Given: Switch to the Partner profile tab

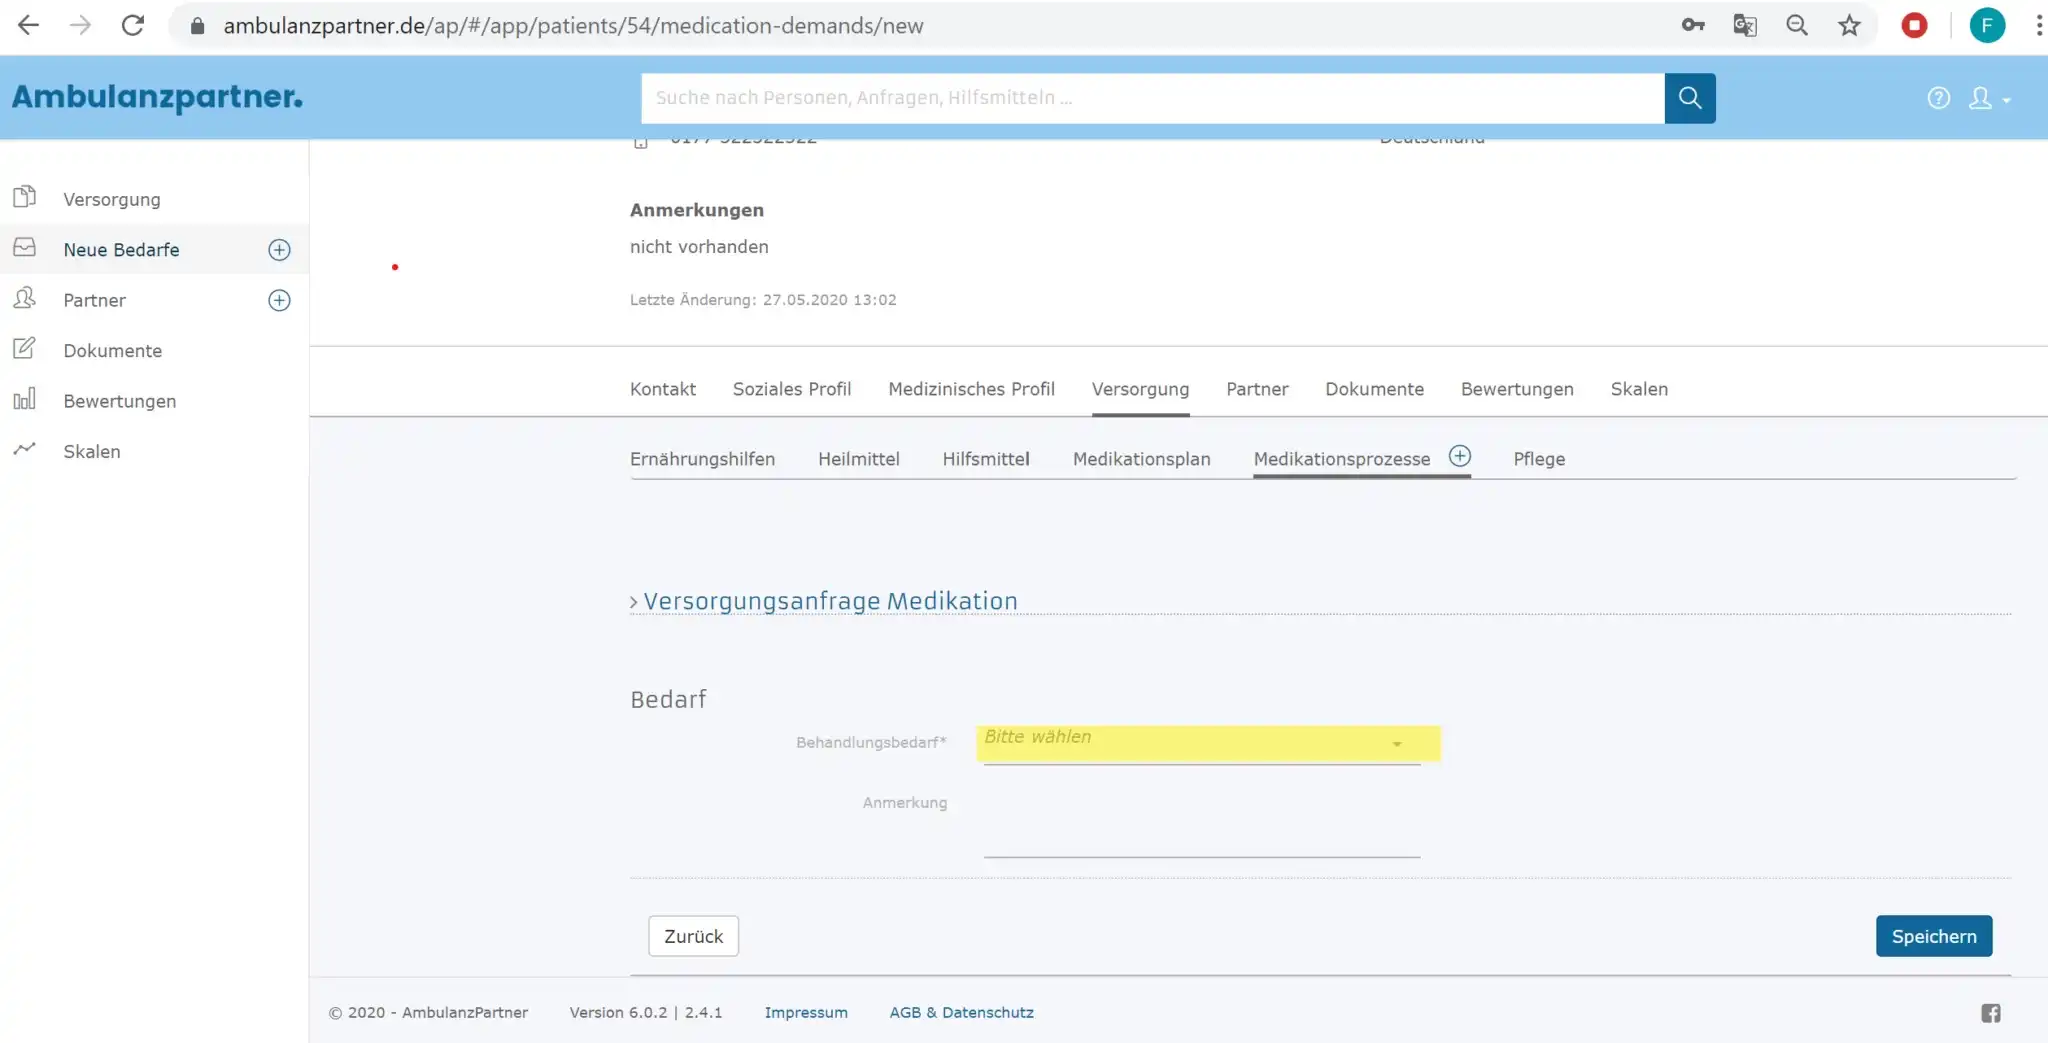Looking at the screenshot, I should 1257,389.
